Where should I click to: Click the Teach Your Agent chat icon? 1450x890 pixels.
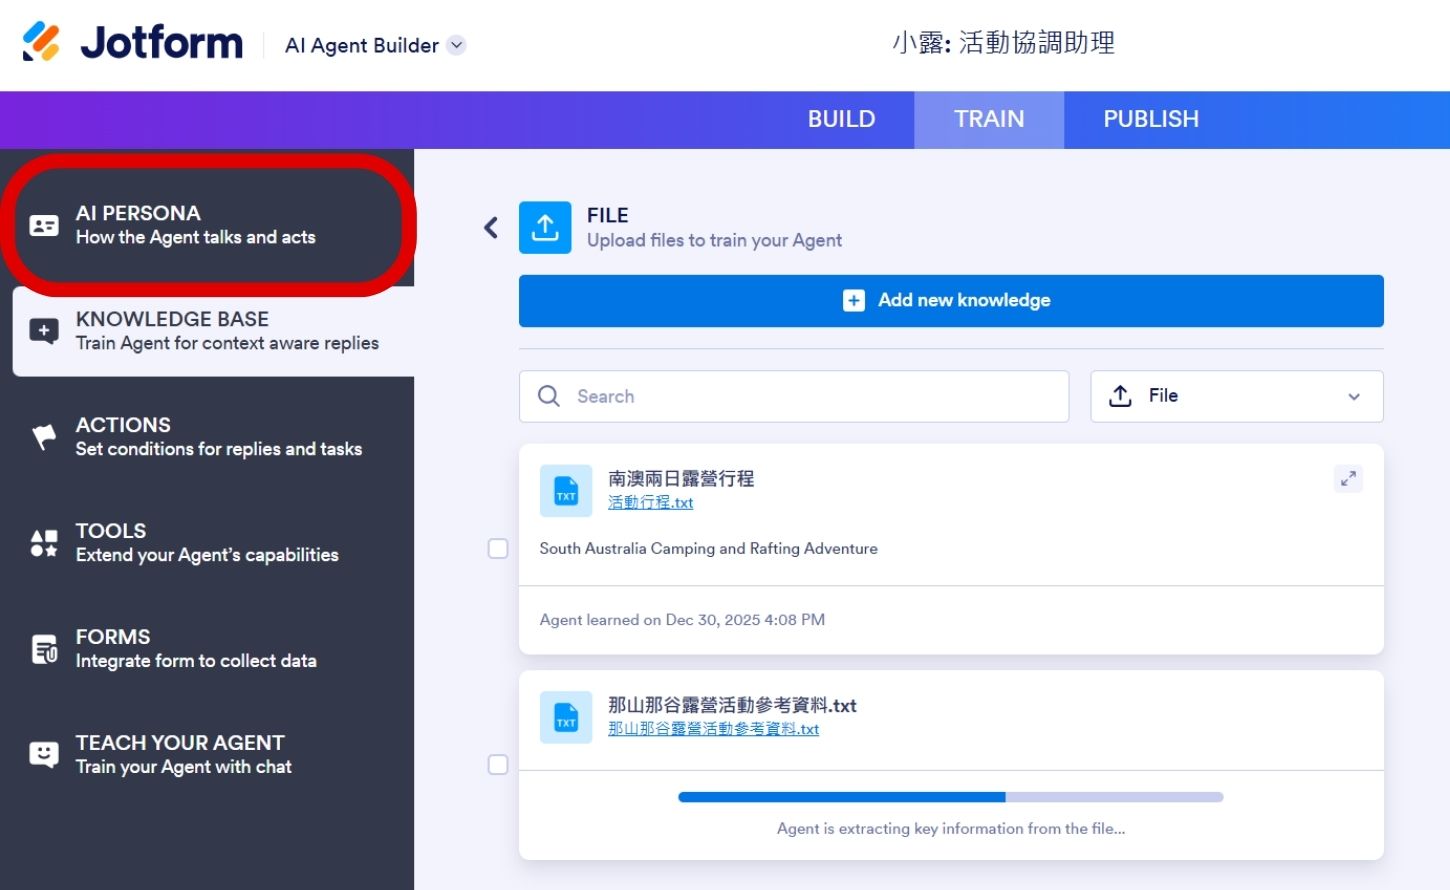pos(44,754)
